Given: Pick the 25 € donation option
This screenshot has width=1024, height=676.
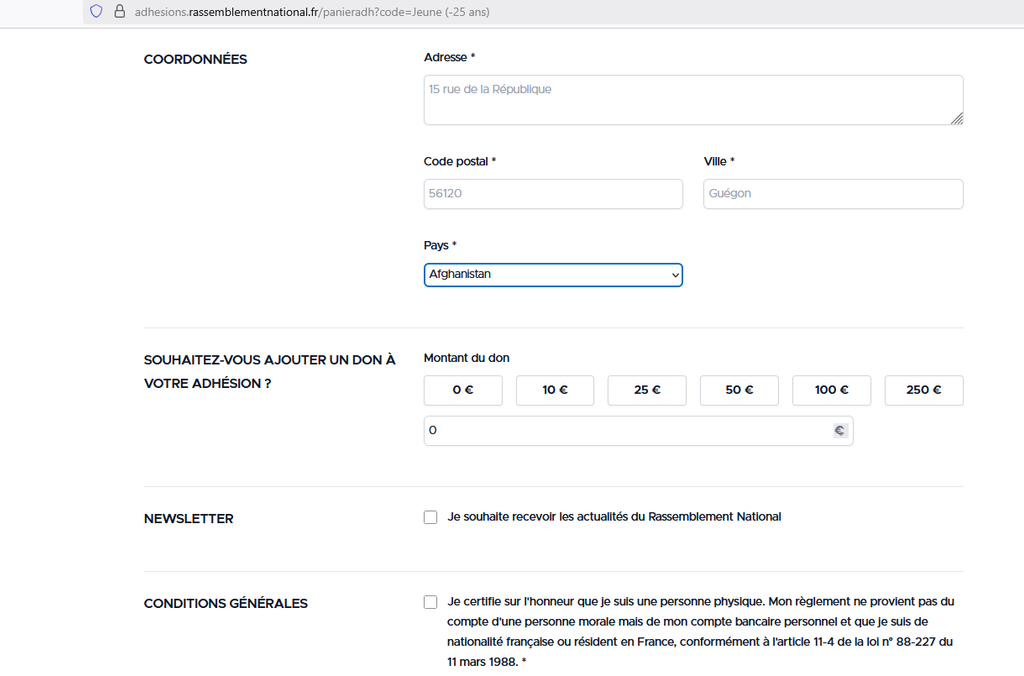Looking at the screenshot, I should click(647, 391).
